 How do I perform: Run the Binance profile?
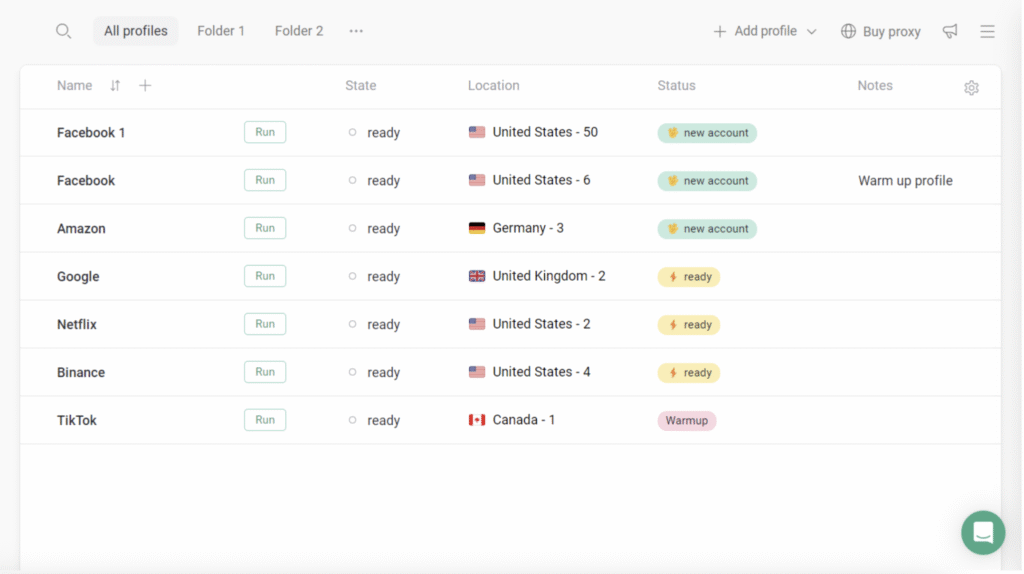coord(265,372)
